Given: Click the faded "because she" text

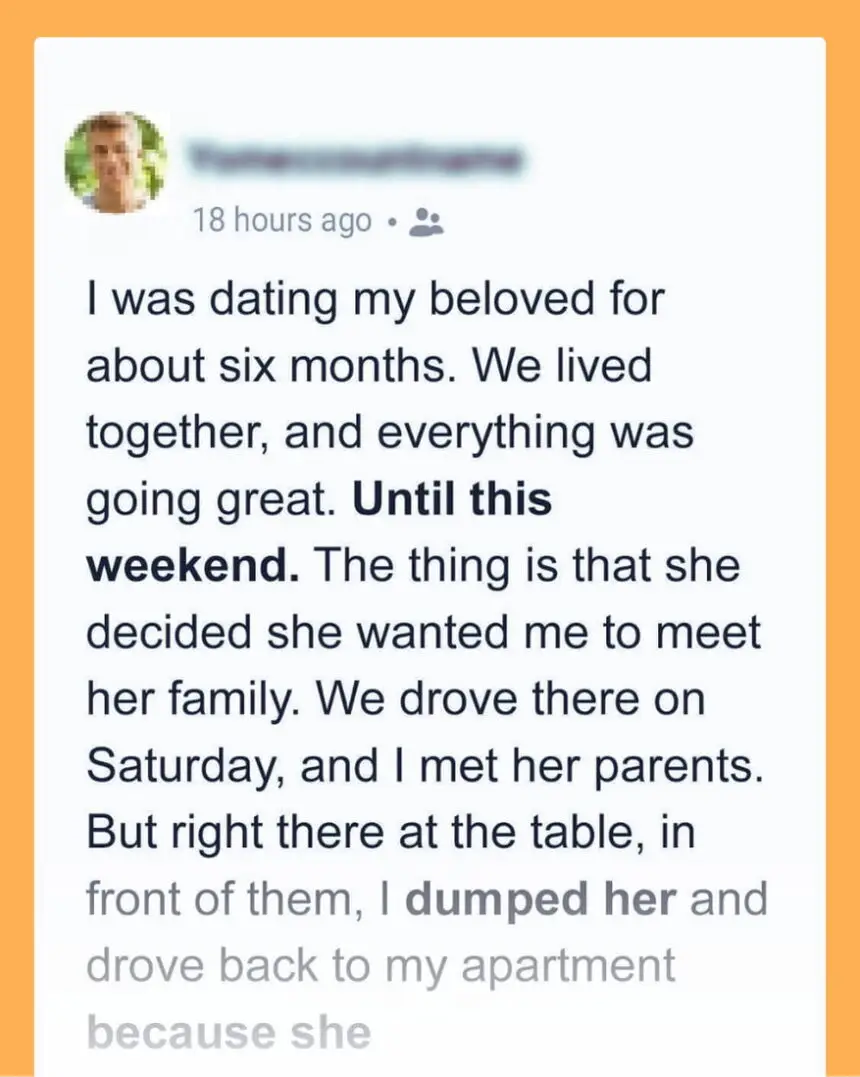Looking at the screenshot, I should (x=229, y=1032).
